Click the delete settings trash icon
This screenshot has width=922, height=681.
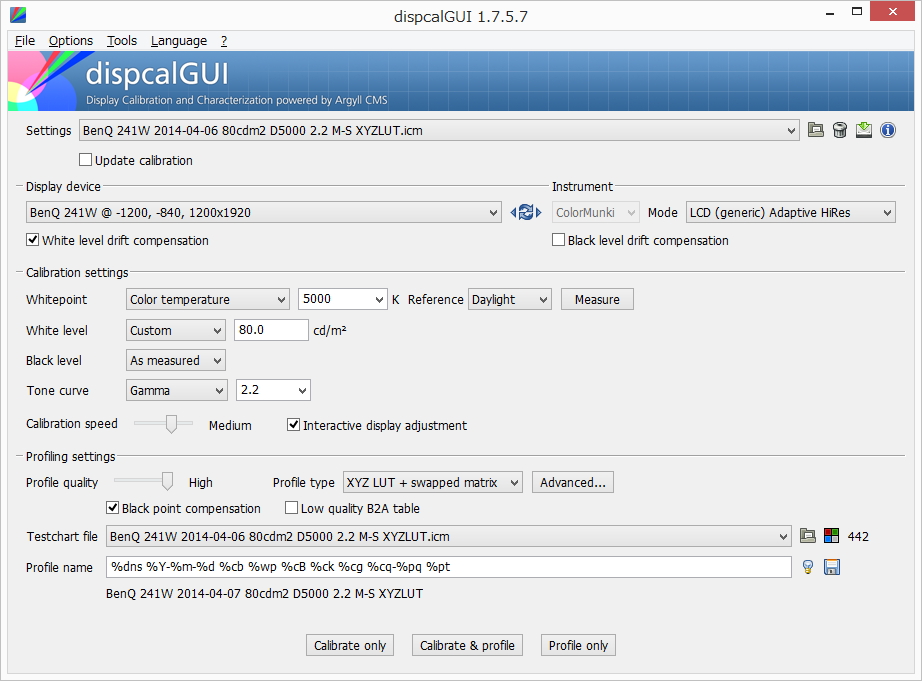tap(840, 130)
